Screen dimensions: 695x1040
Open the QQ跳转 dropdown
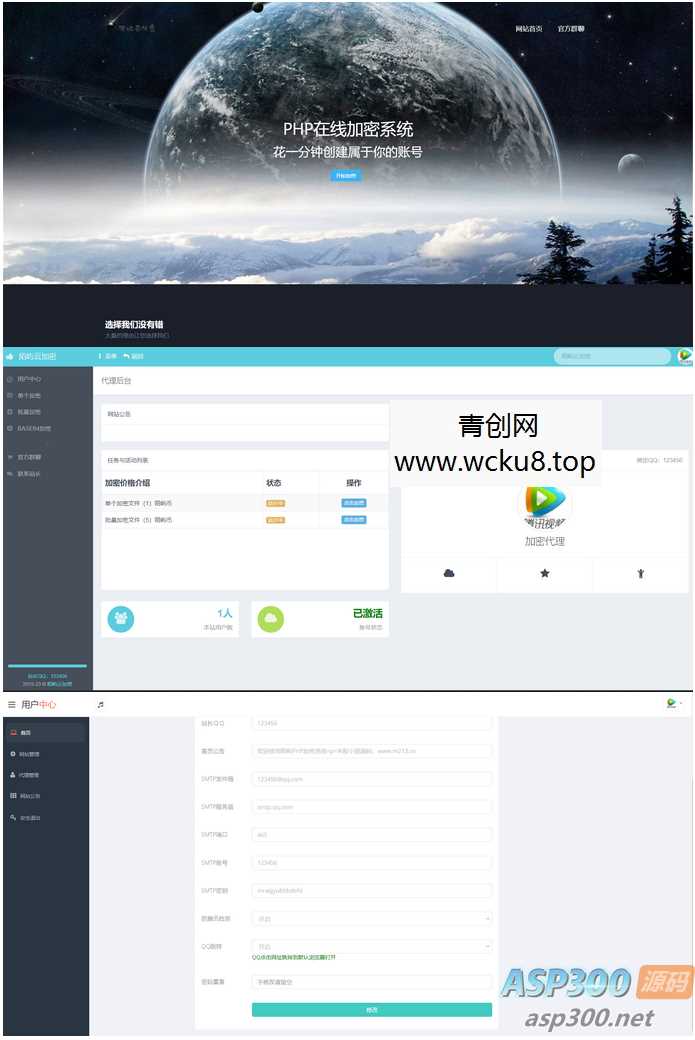pyautogui.click(x=372, y=946)
